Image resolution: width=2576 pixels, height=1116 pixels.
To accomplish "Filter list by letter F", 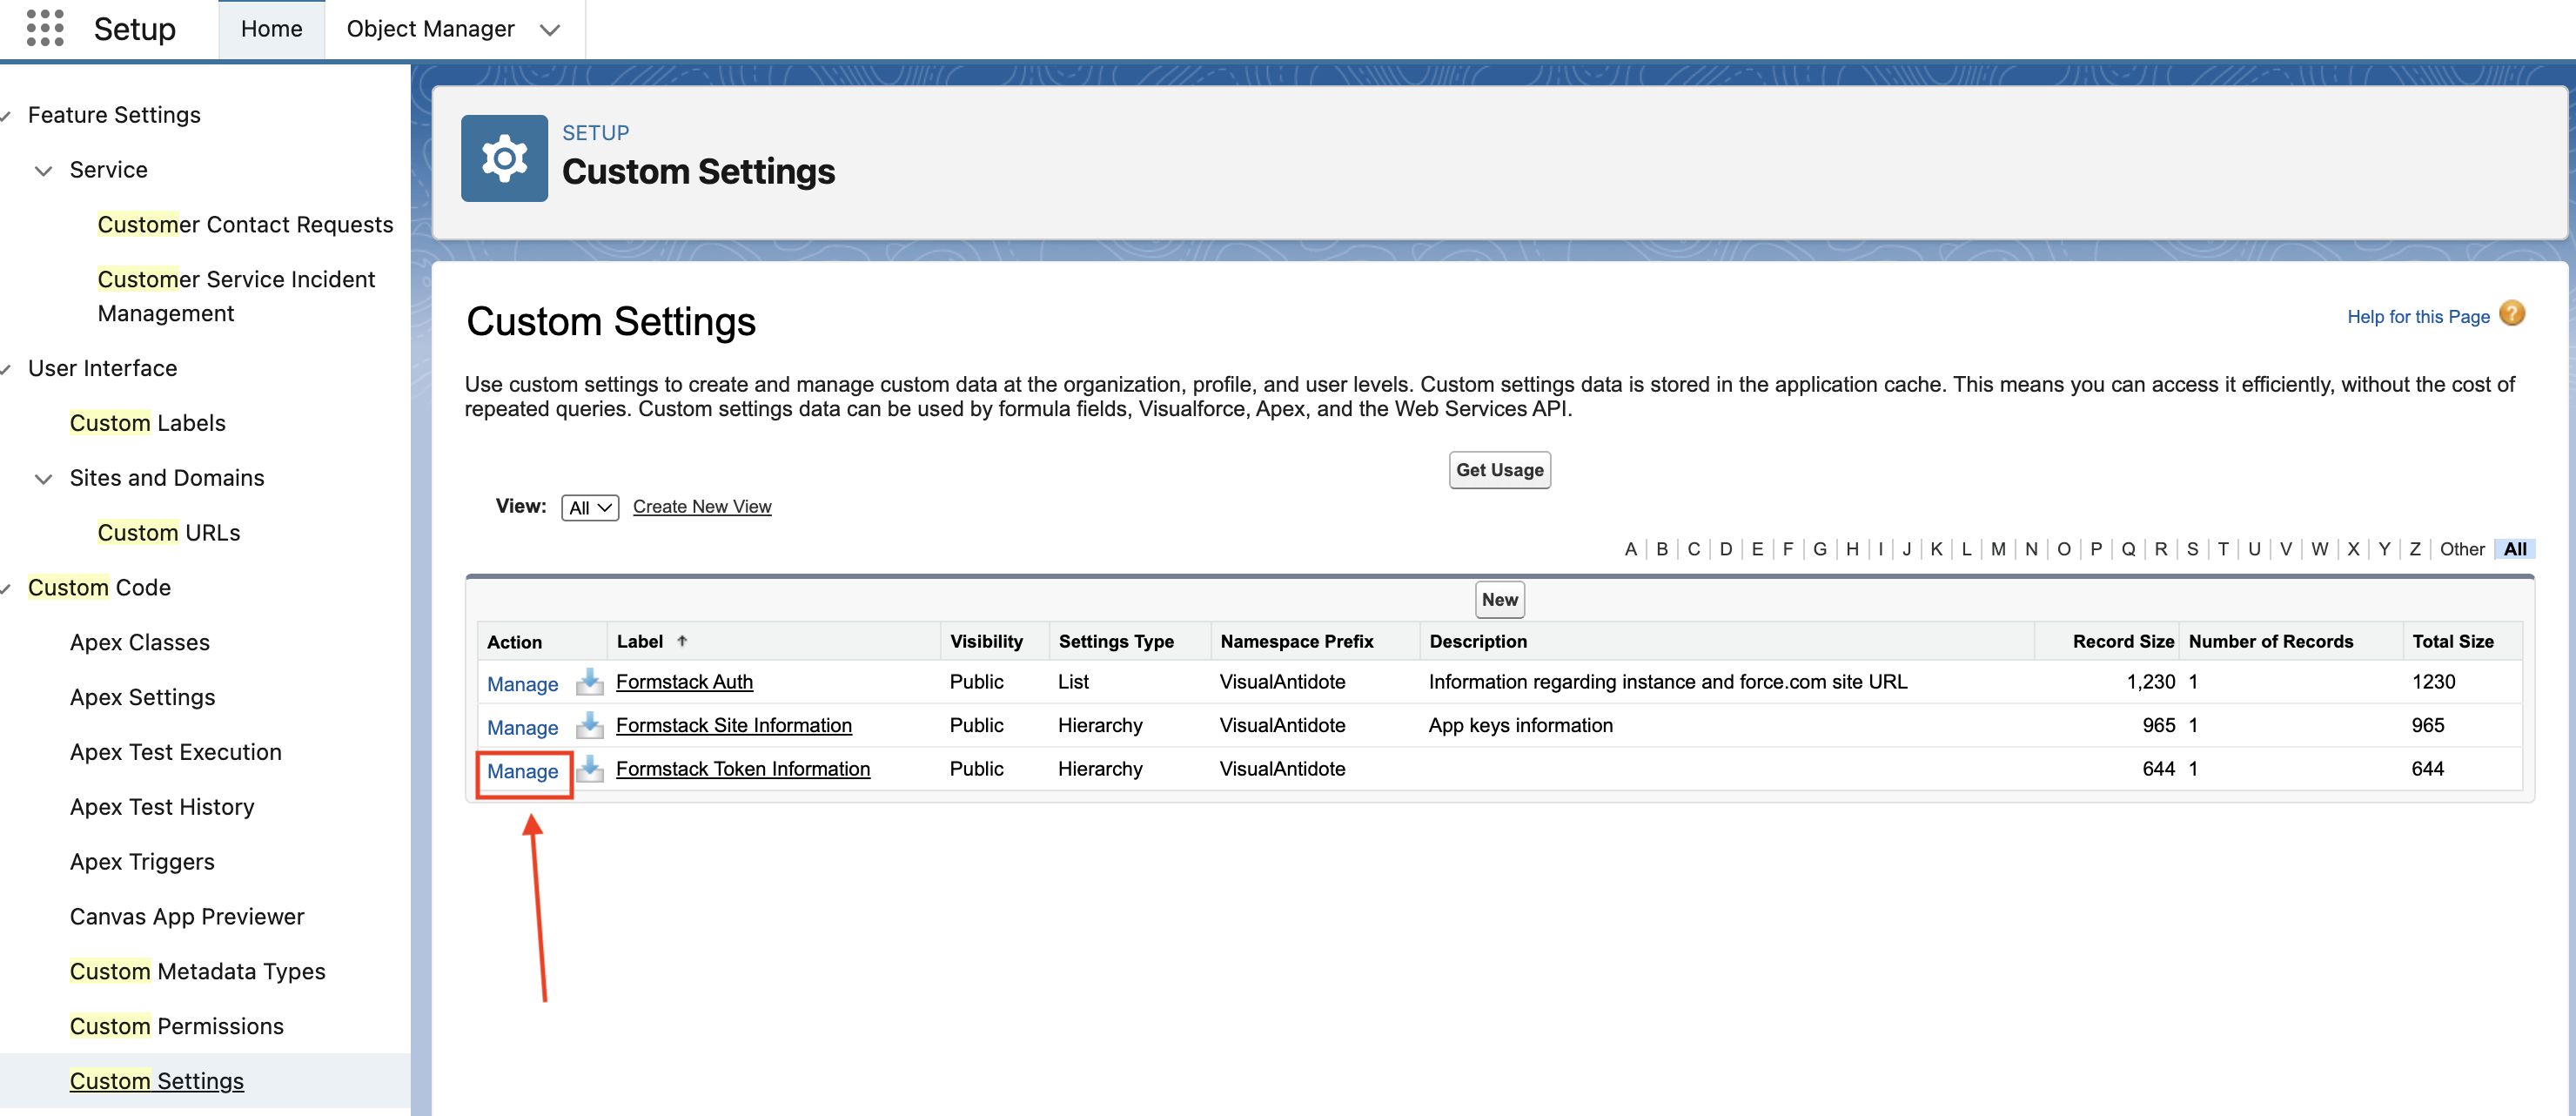I will 1787,549.
